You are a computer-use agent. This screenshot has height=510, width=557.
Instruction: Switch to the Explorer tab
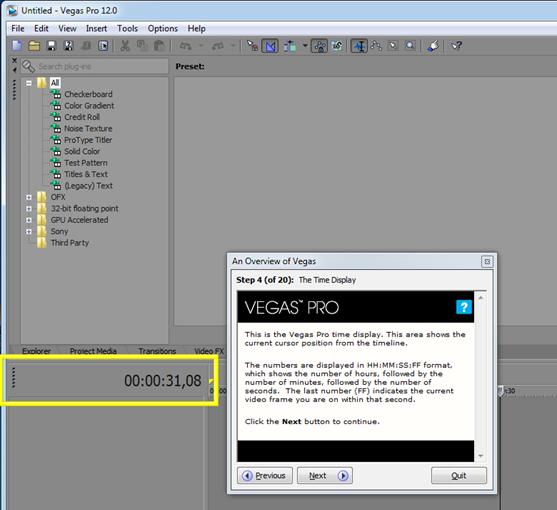pyautogui.click(x=36, y=351)
